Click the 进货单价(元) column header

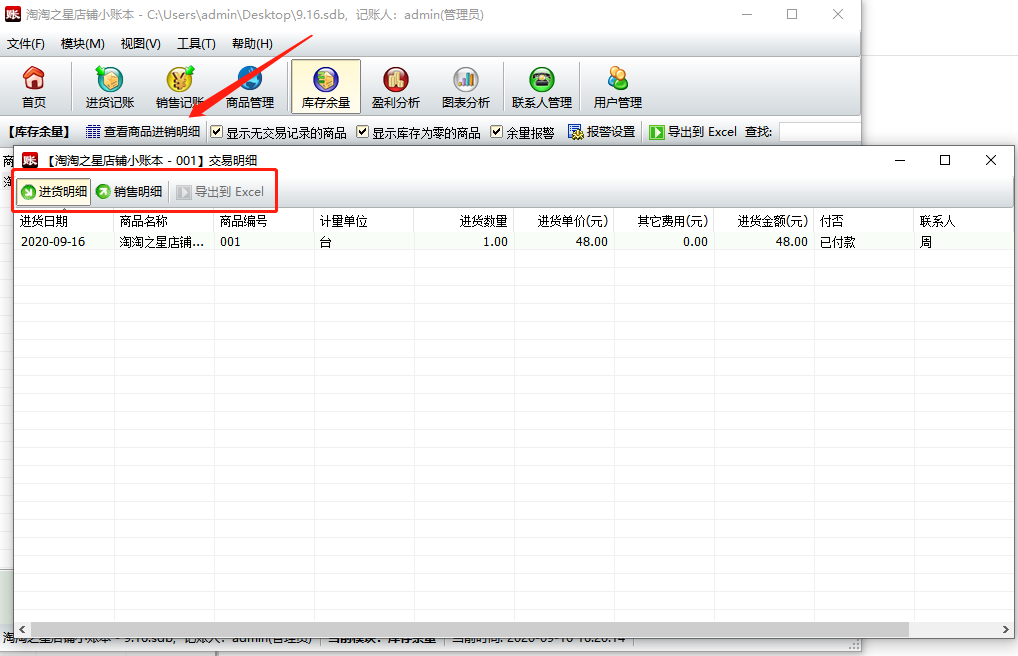click(x=564, y=221)
